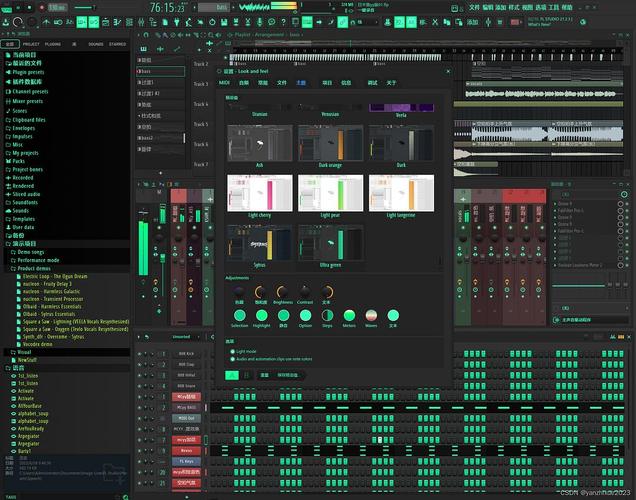Click the Meters color swatch
Screen dimensions: 636x500
(x=349, y=315)
